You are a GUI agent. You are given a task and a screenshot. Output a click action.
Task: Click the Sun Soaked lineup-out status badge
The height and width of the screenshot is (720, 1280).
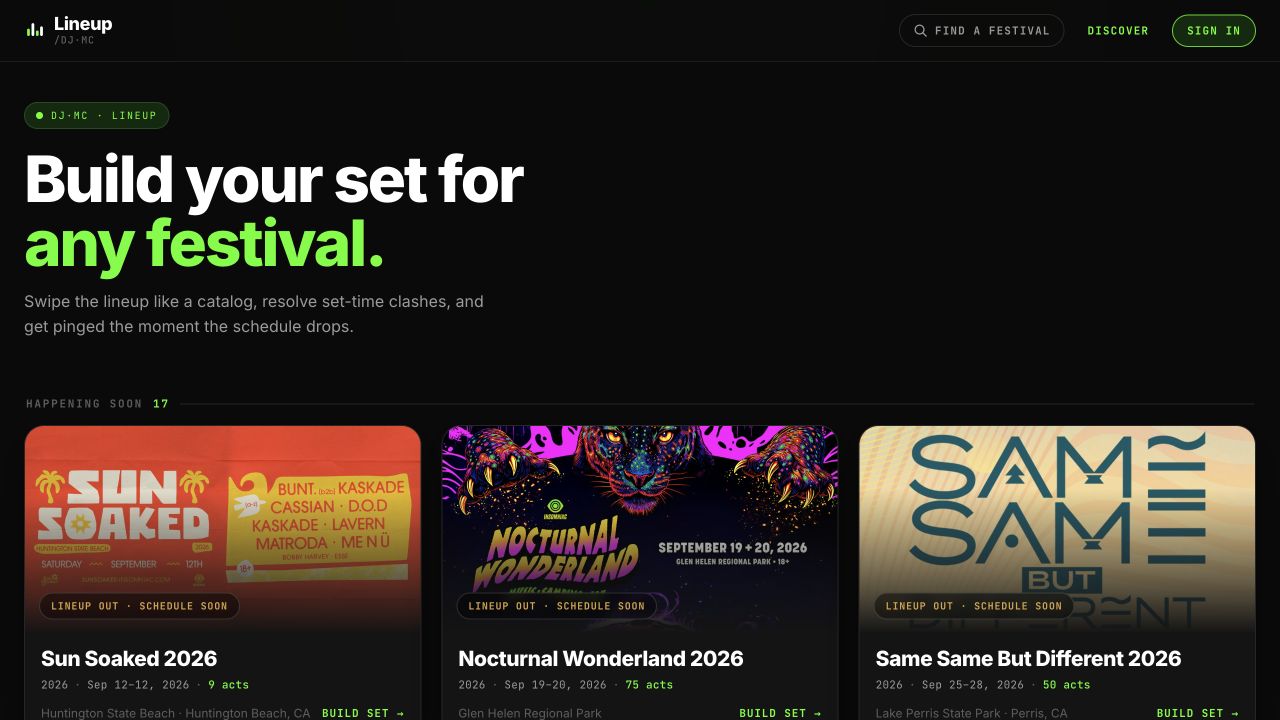139,606
